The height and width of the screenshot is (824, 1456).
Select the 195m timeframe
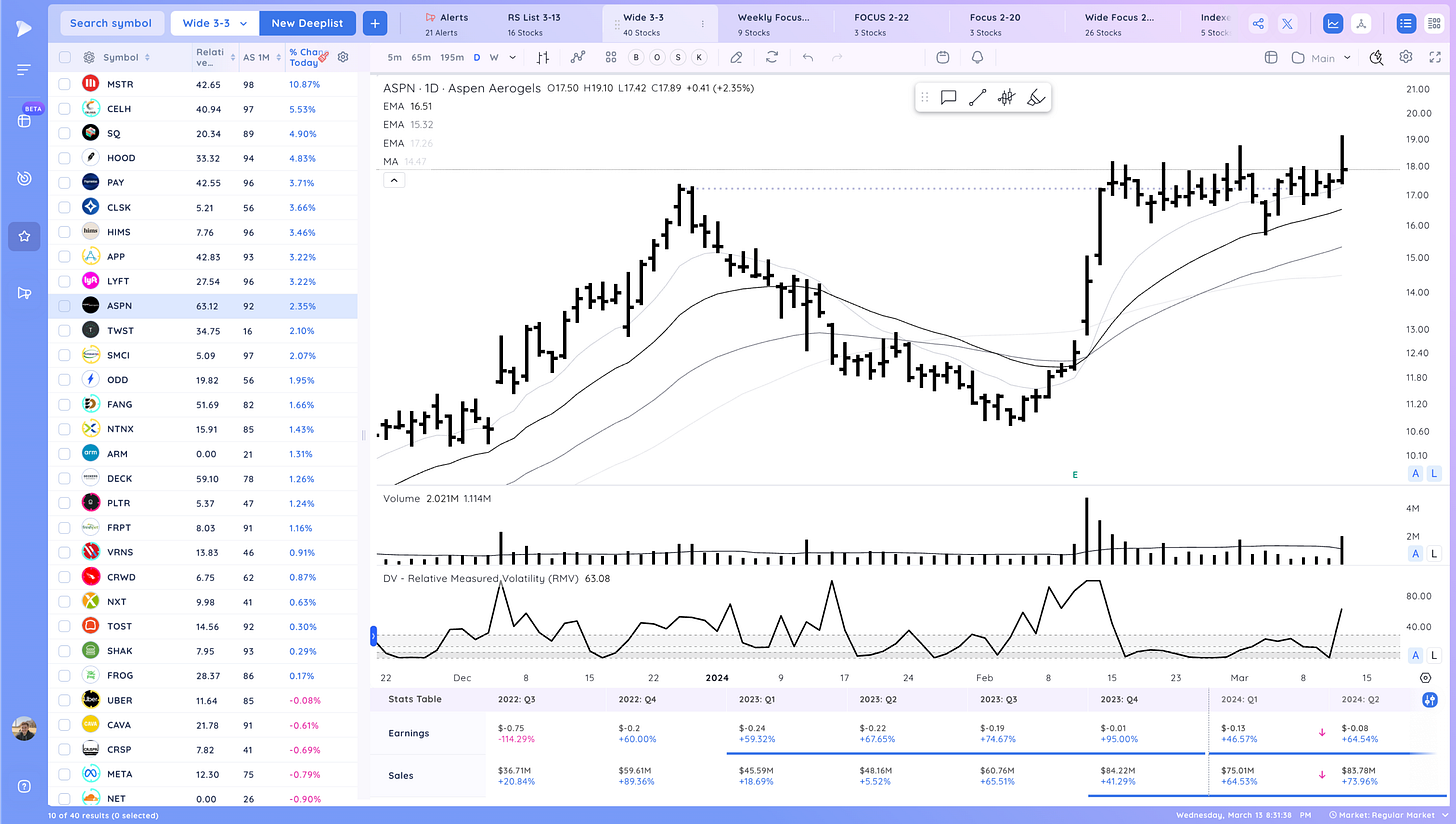452,57
